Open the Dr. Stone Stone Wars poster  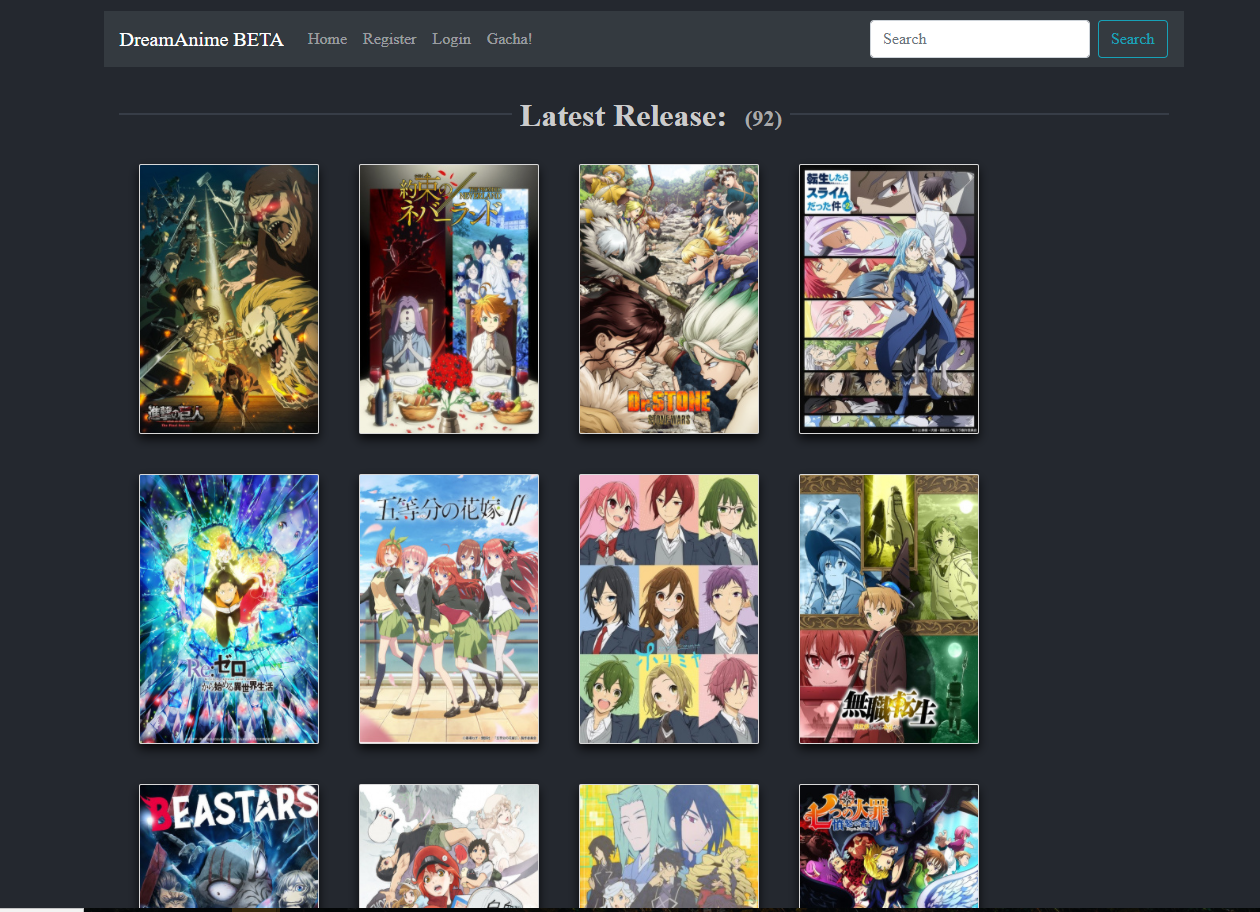tap(669, 299)
